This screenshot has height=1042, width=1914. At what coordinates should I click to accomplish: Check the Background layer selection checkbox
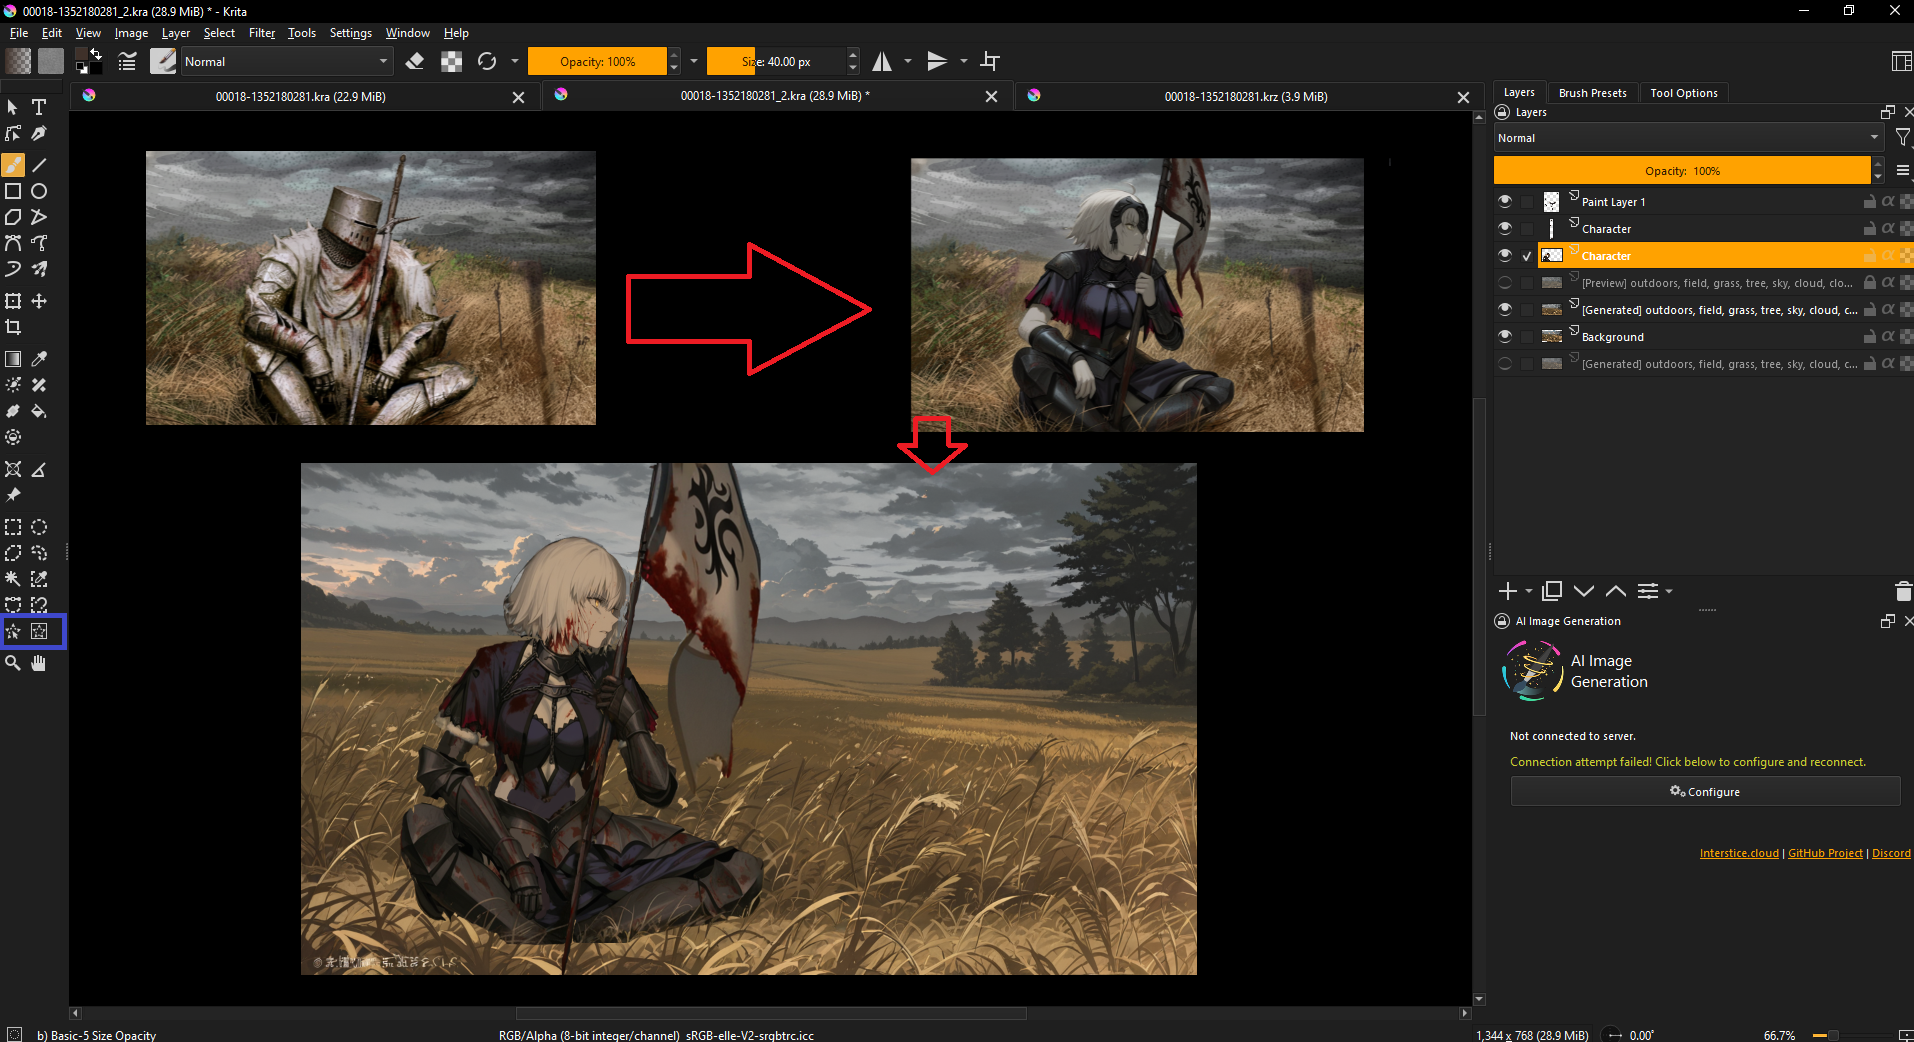click(x=1527, y=336)
